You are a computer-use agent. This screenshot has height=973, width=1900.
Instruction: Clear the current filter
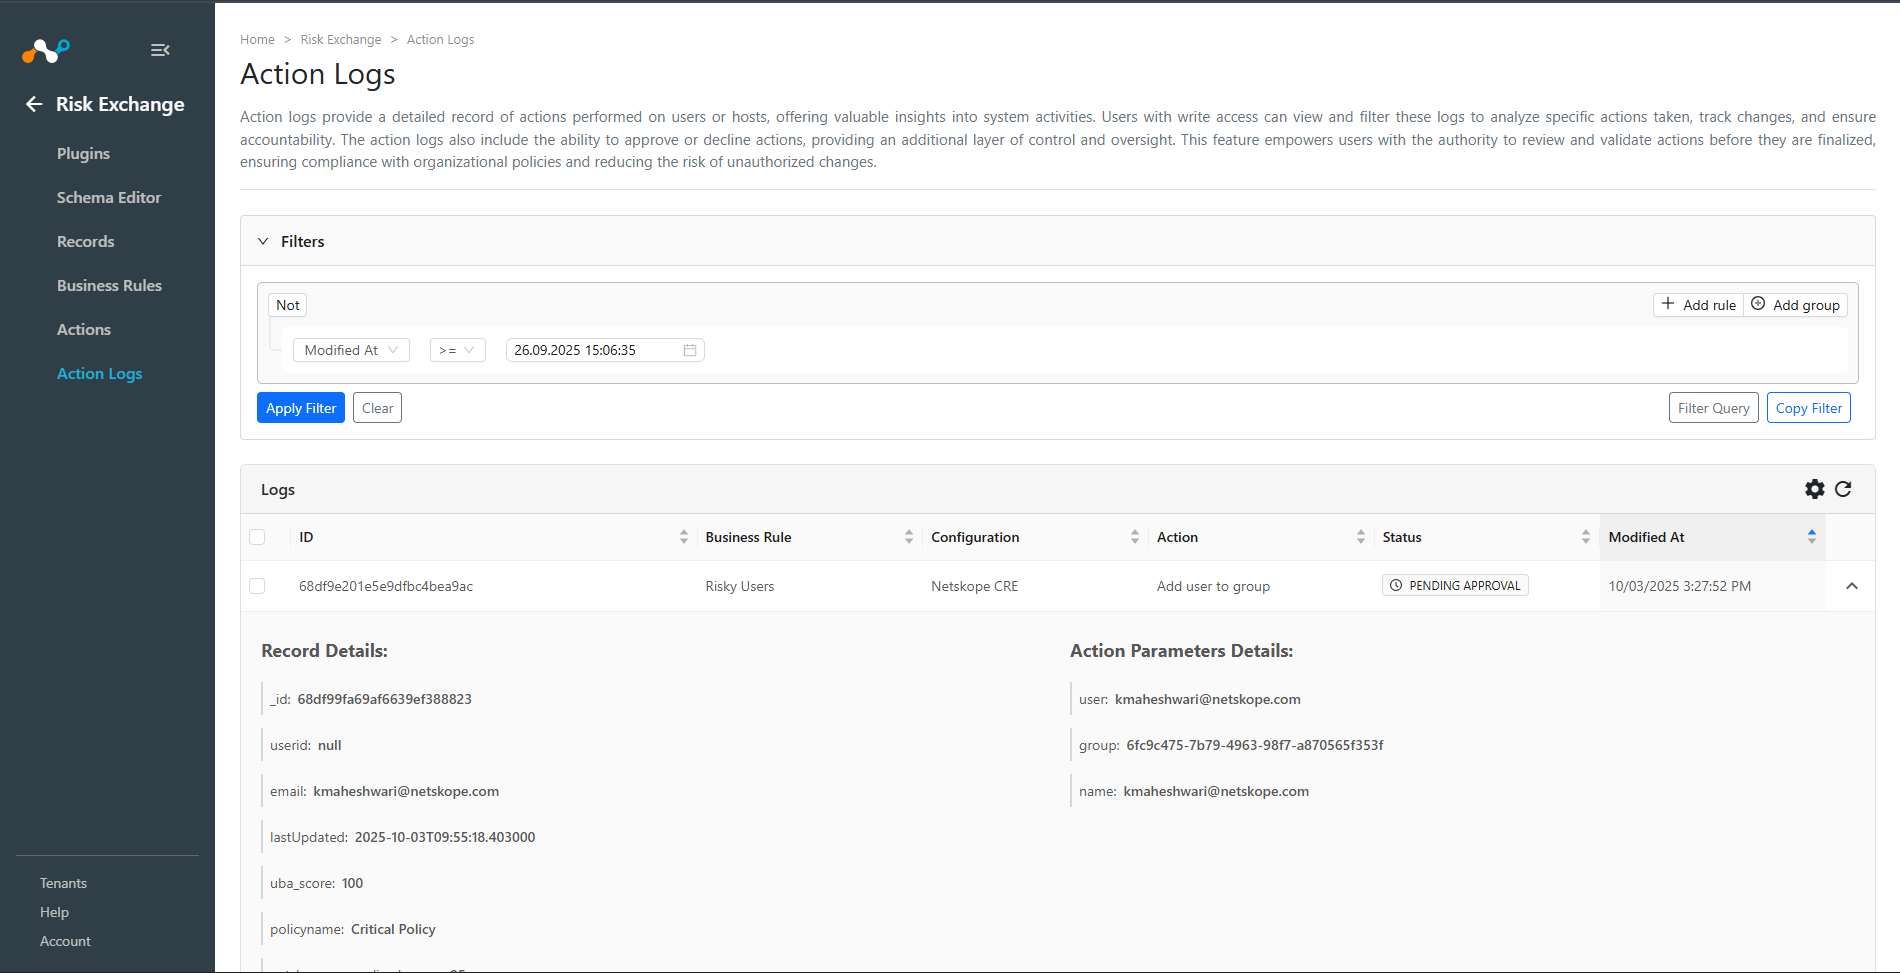pos(377,408)
